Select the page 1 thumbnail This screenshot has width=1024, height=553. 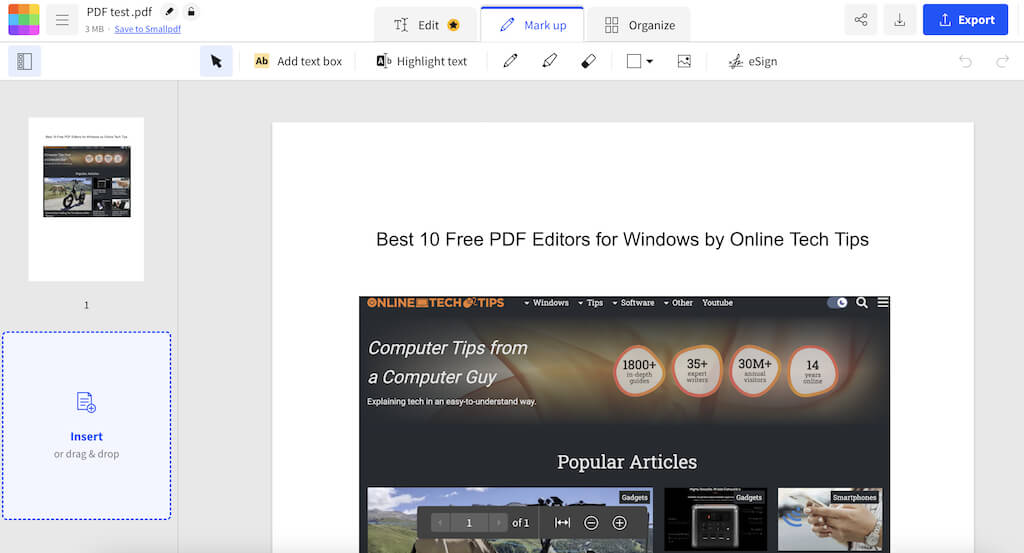[86, 199]
